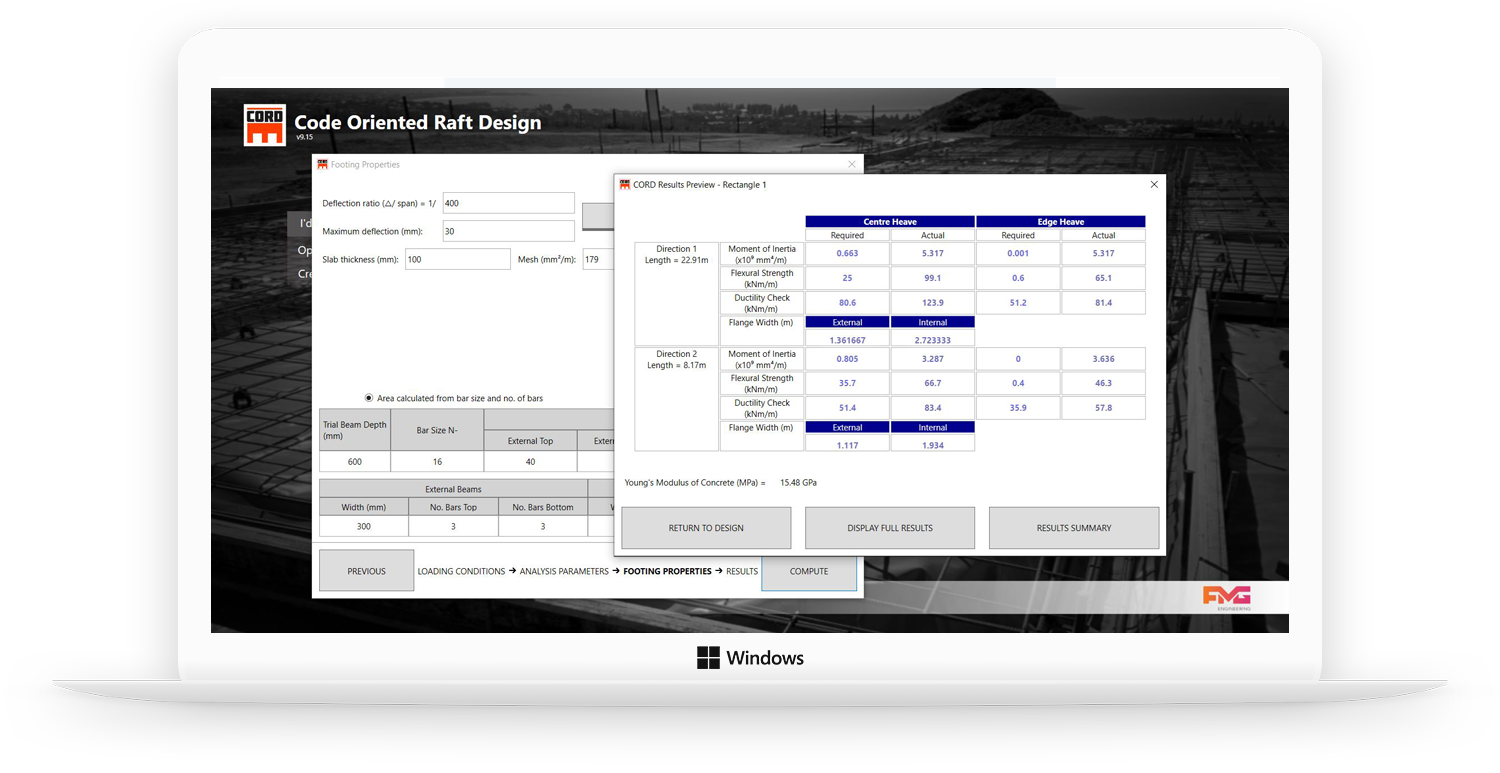Click the value 0.663 in results table

click(x=847, y=253)
